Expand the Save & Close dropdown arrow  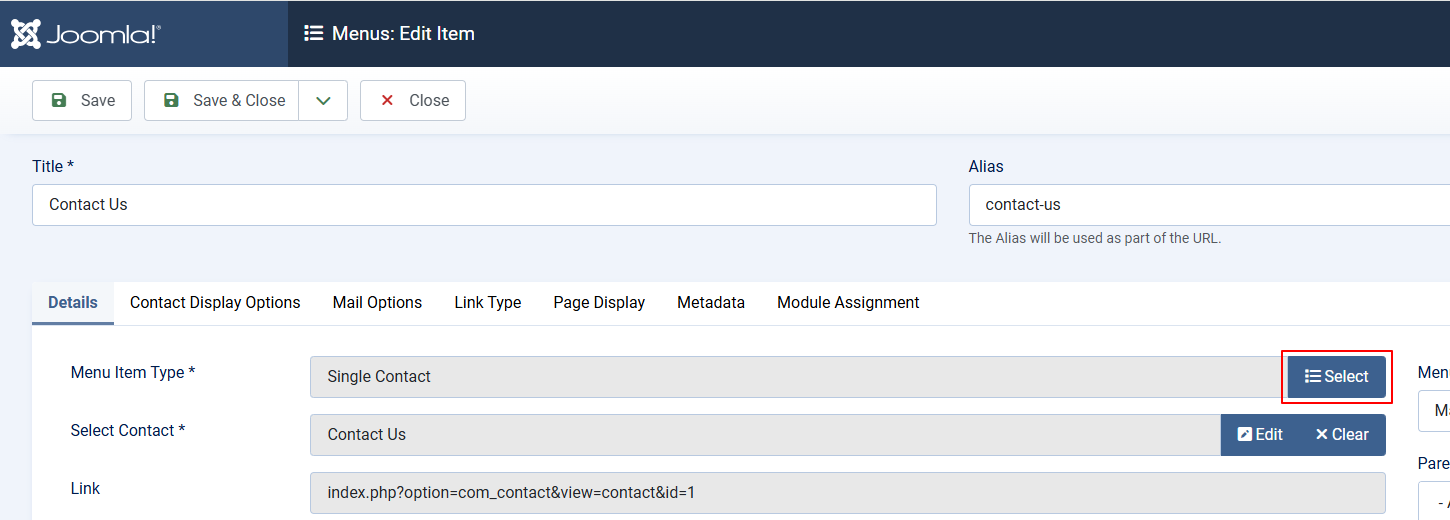point(323,100)
